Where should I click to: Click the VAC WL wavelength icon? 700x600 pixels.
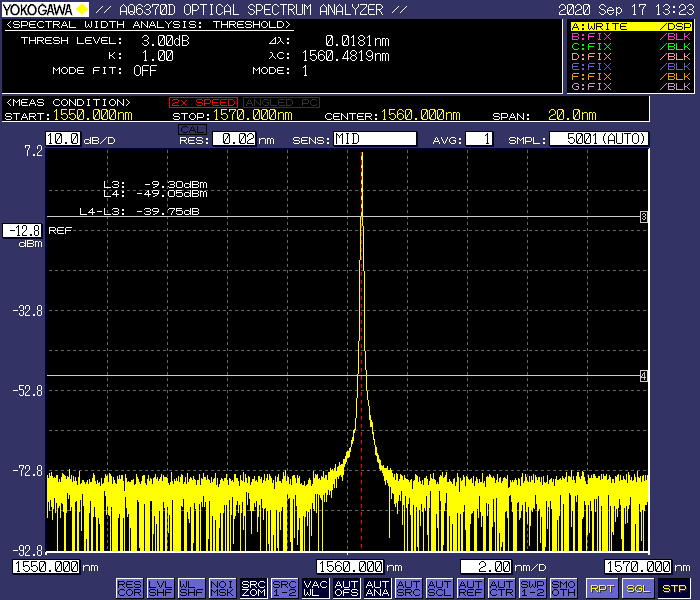point(316,588)
